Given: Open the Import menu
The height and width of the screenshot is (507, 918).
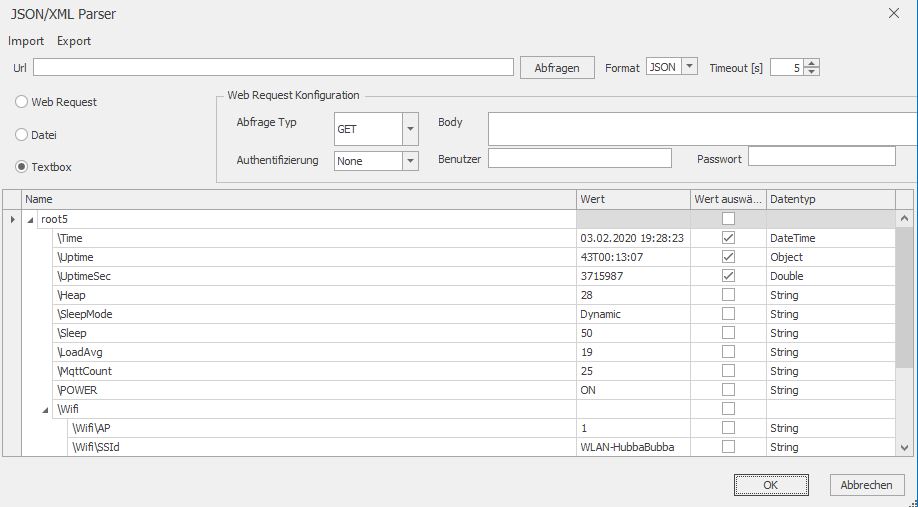Looking at the screenshot, I should [26, 41].
